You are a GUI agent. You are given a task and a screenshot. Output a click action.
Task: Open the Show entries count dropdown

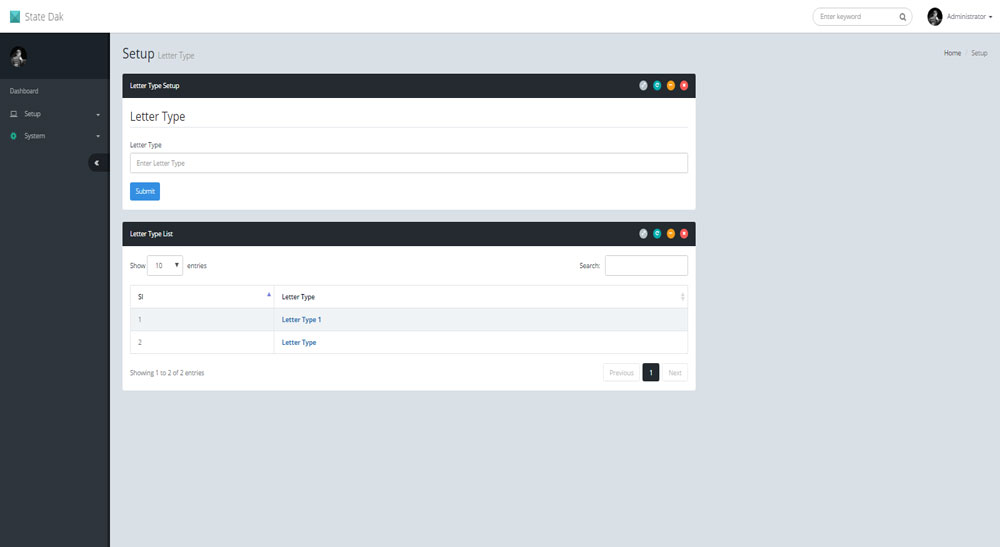click(165, 266)
